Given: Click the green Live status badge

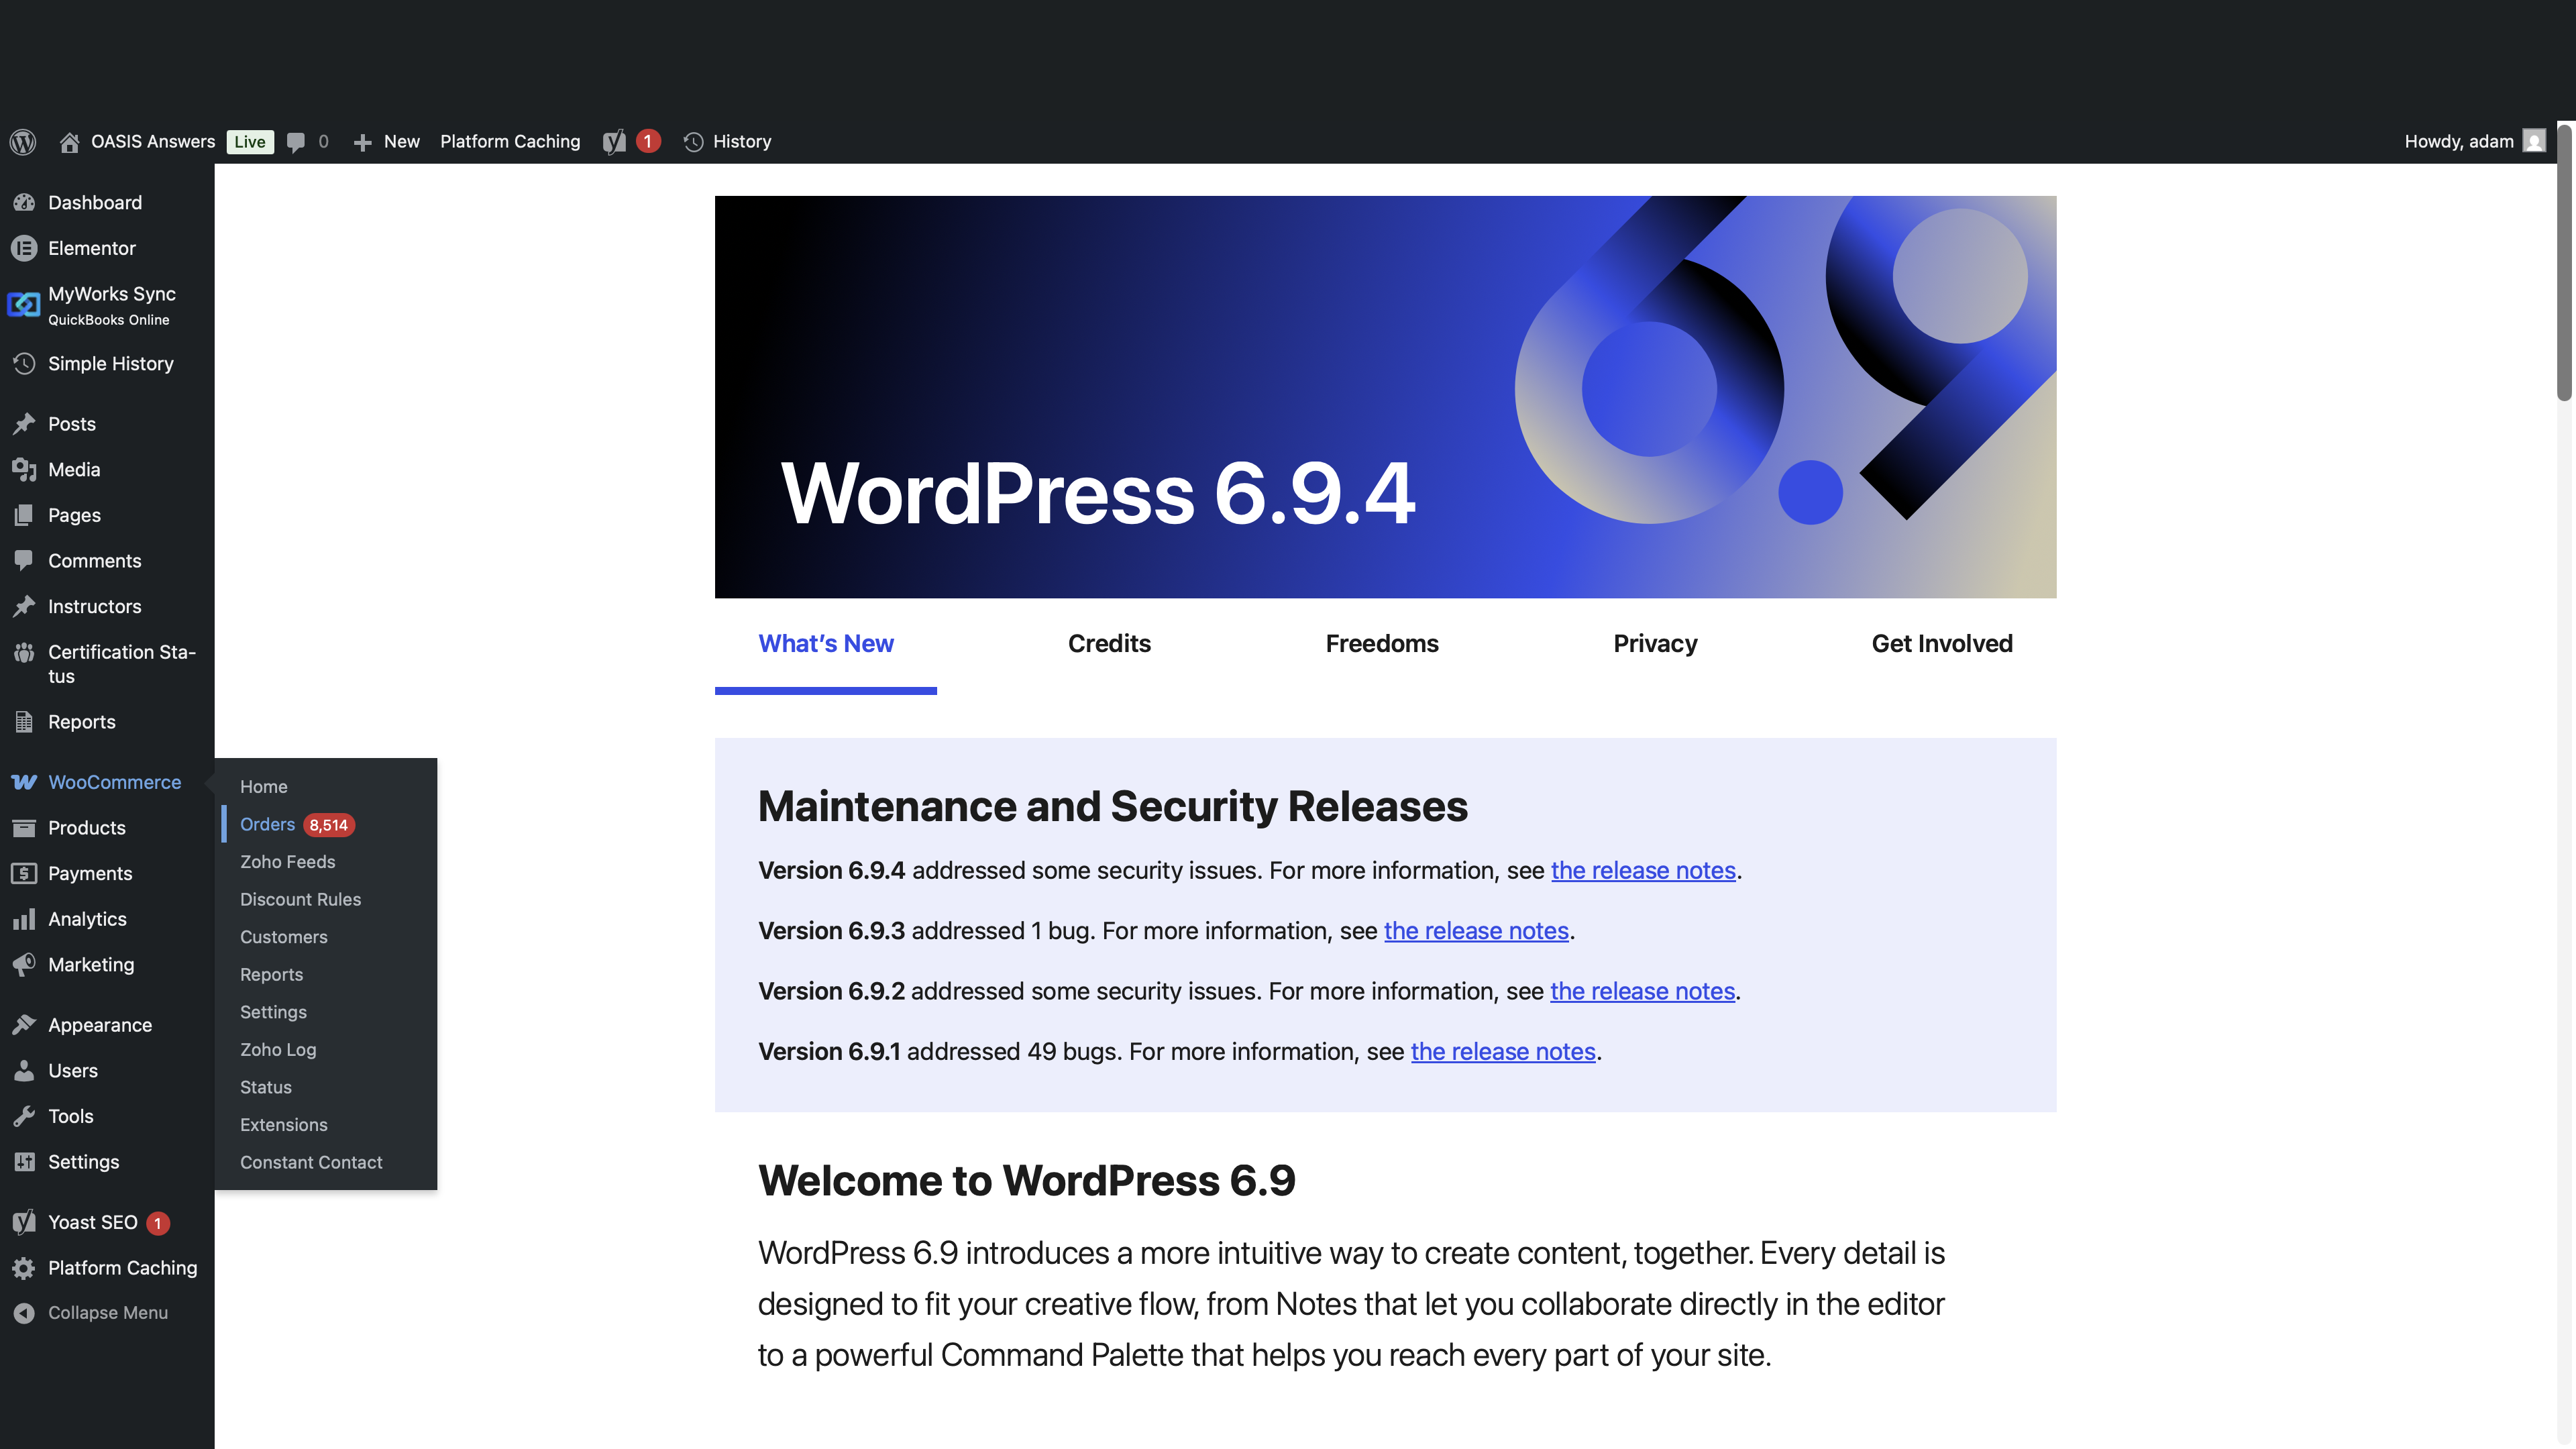Looking at the screenshot, I should (250, 142).
